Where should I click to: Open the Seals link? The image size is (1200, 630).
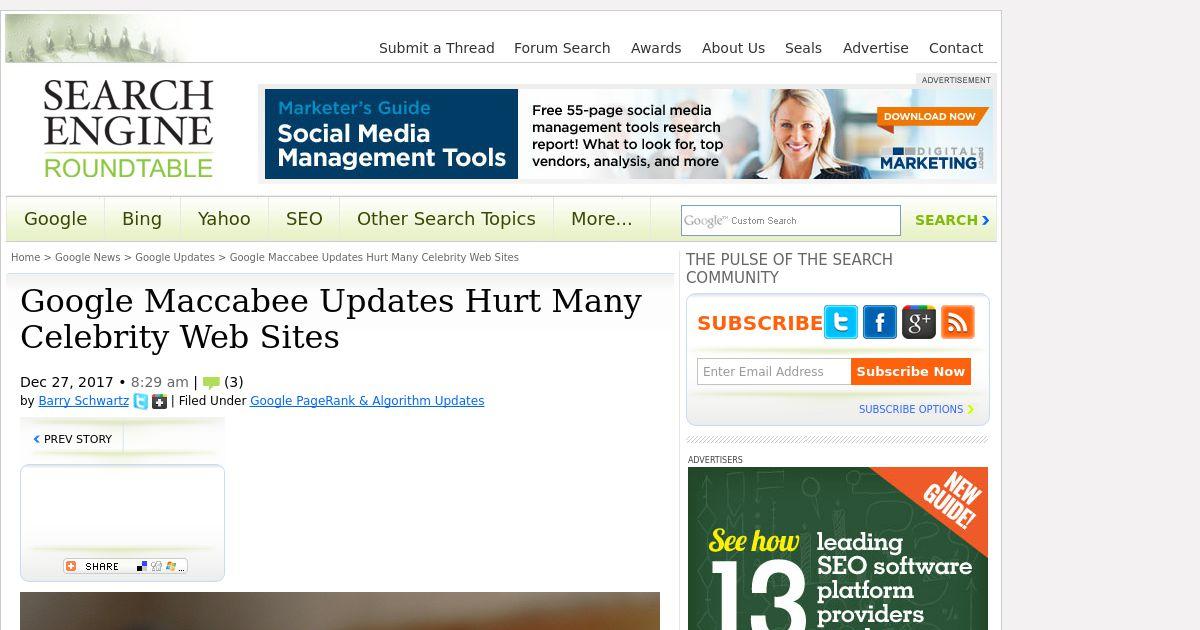coord(803,48)
